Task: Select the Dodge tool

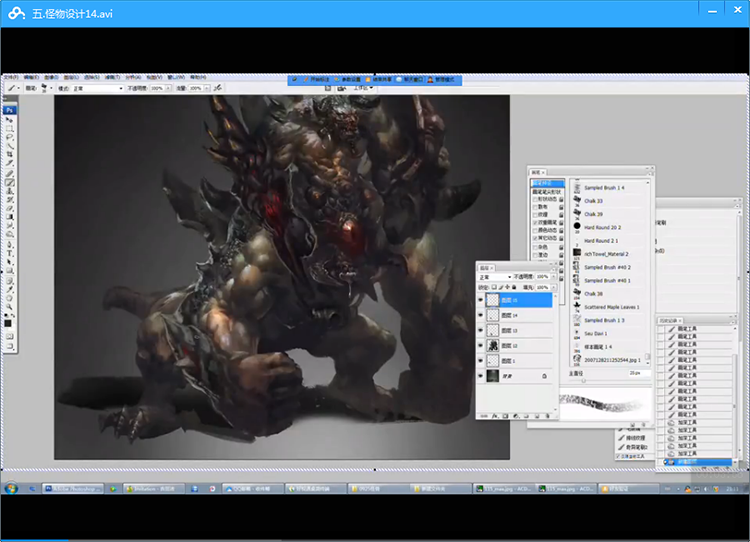Action: (x=10, y=234)
